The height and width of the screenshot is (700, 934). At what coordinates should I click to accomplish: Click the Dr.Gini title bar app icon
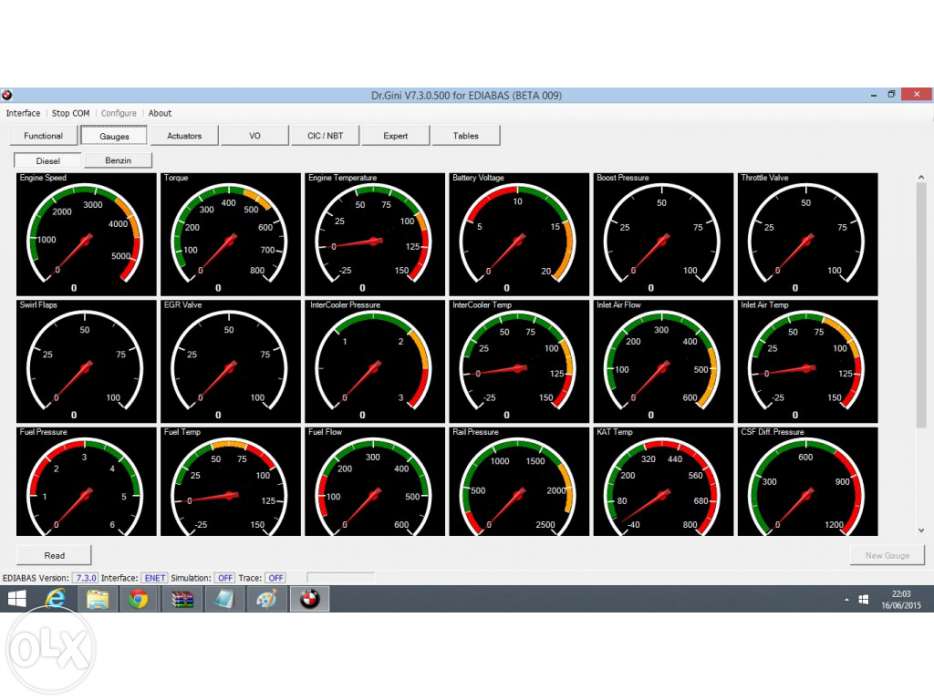(7, 95)
